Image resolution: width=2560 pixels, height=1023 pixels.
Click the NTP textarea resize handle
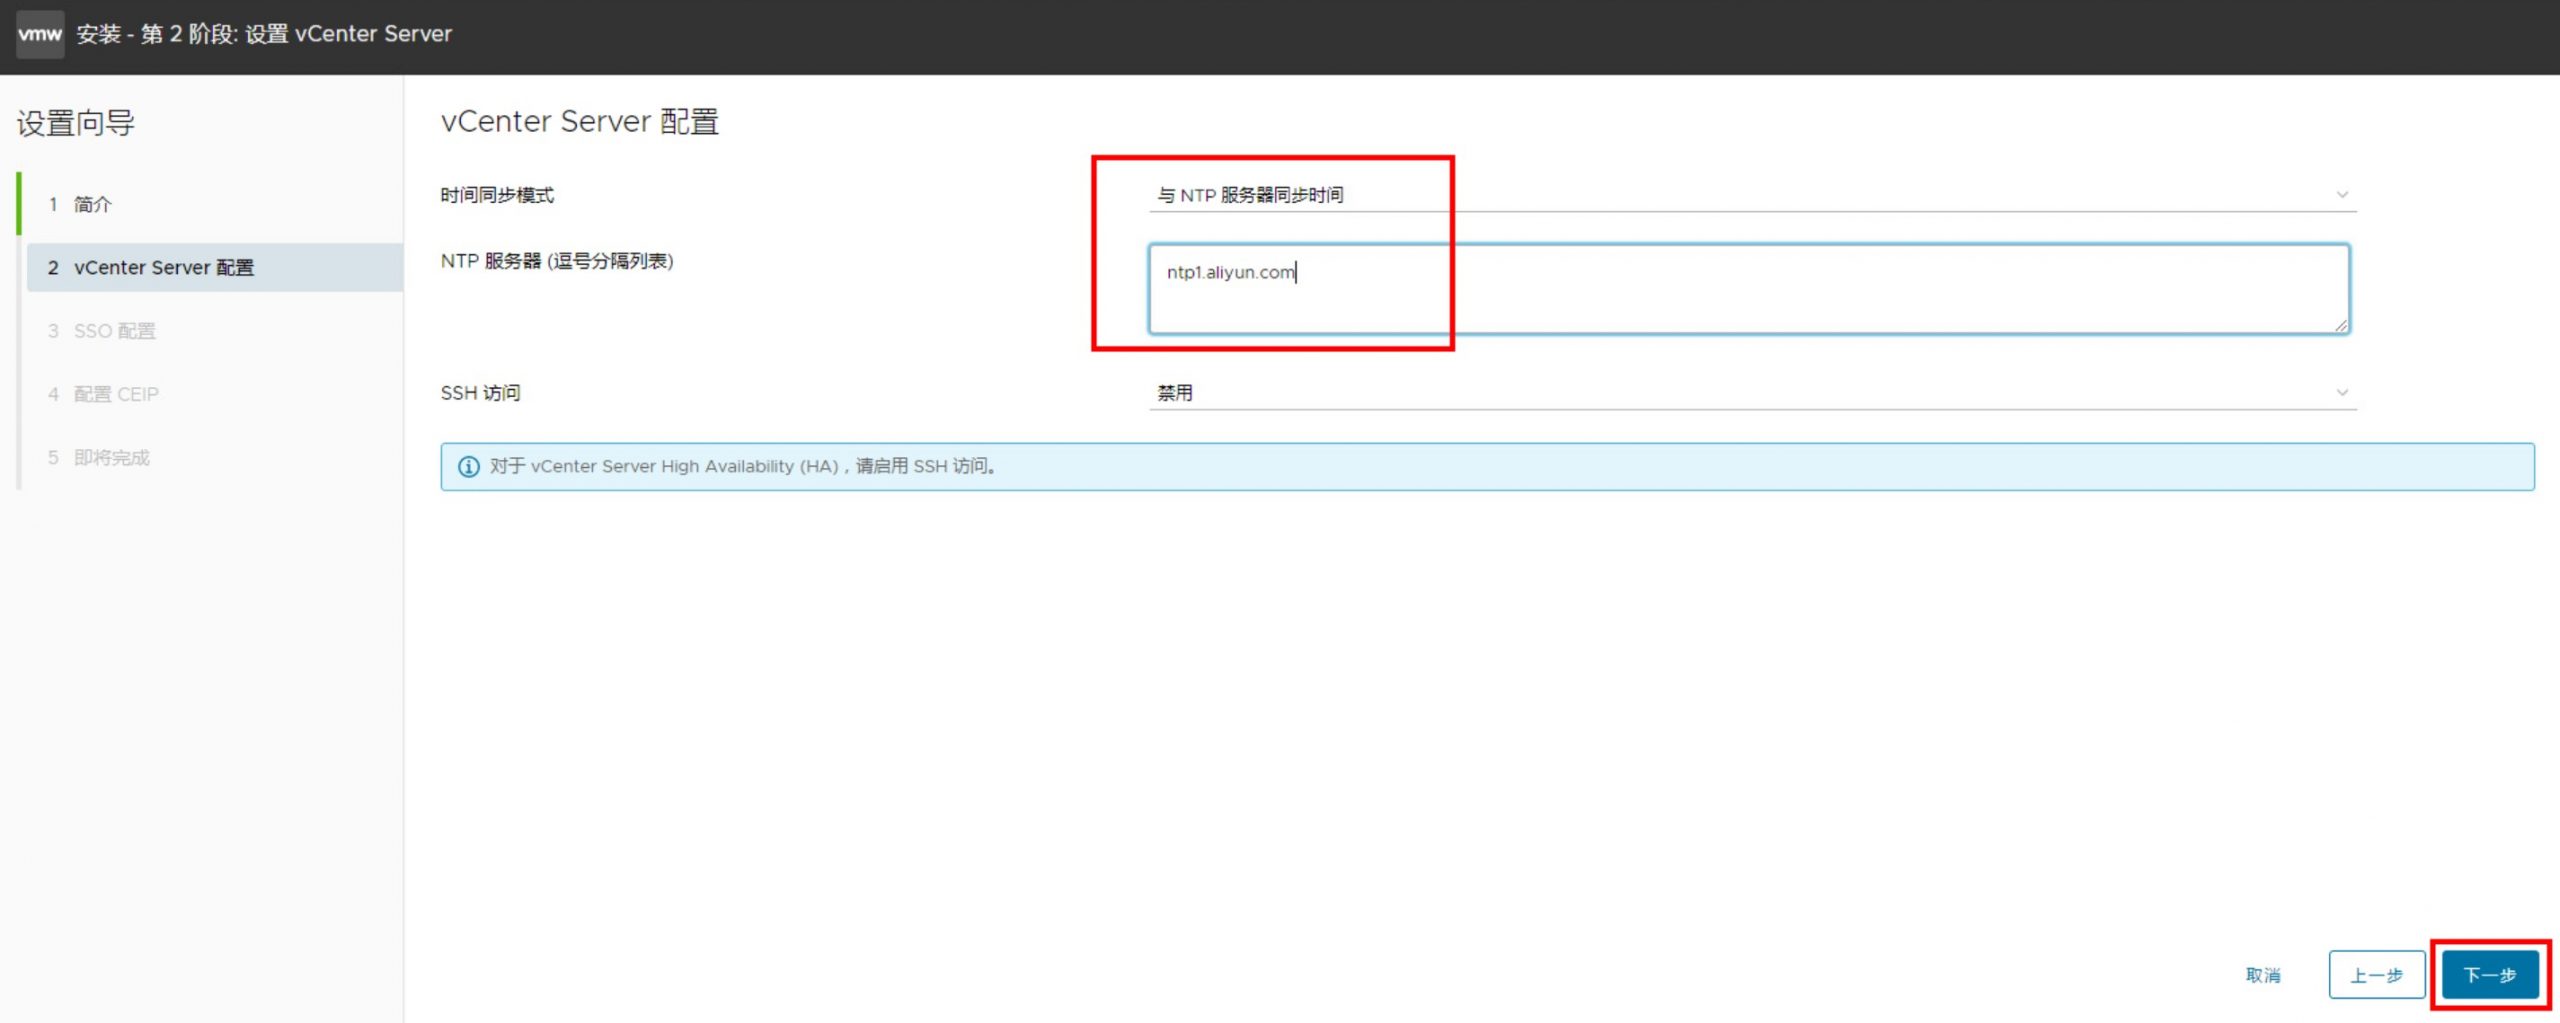pos(2340,324)
